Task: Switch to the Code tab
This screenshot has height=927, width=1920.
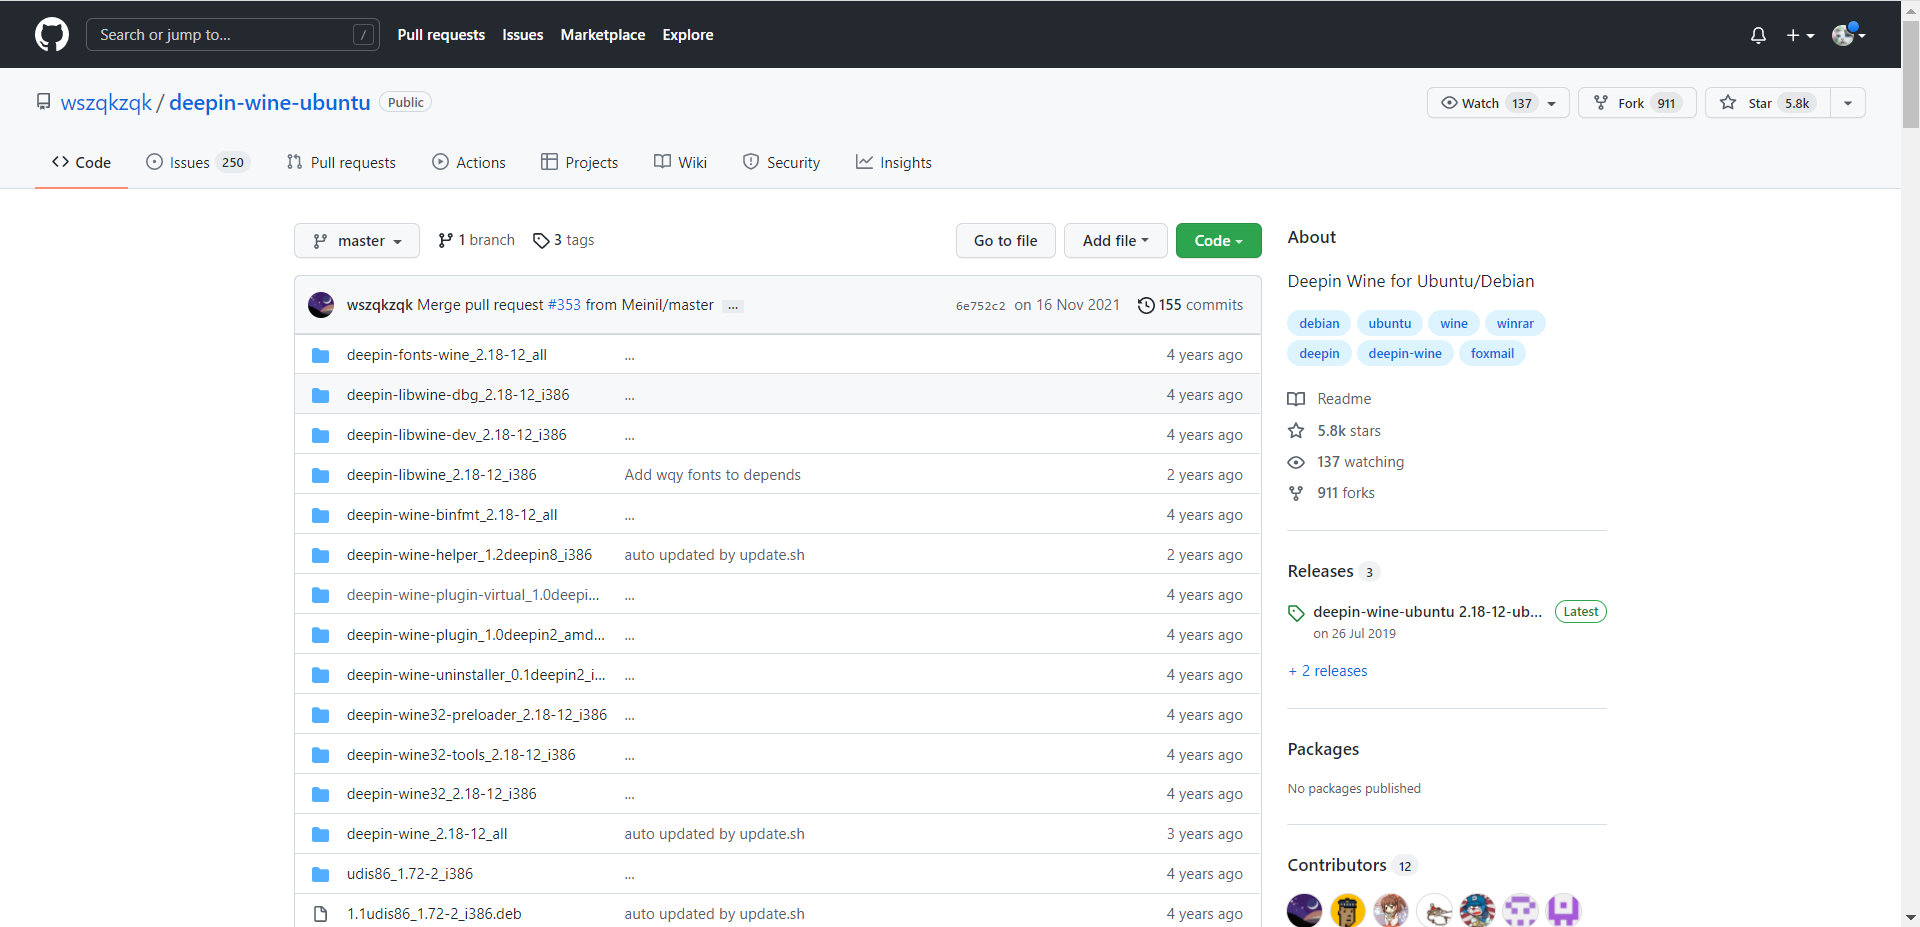Action: pyautogui.click(x=81, y=162)
